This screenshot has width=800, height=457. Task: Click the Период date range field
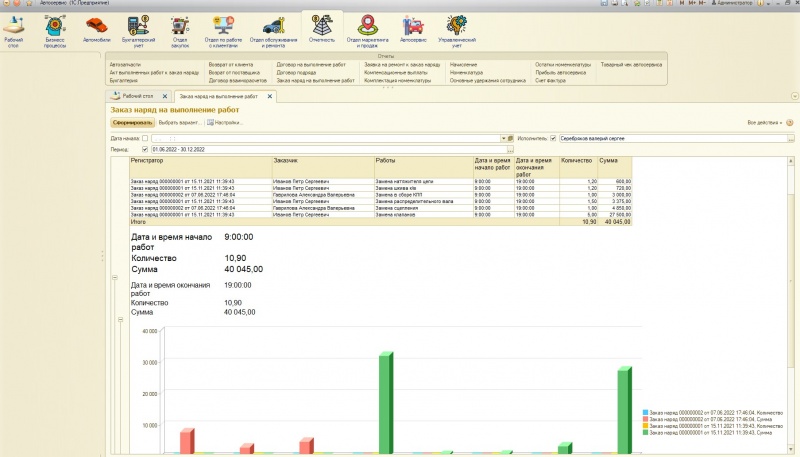click(329, 149)
